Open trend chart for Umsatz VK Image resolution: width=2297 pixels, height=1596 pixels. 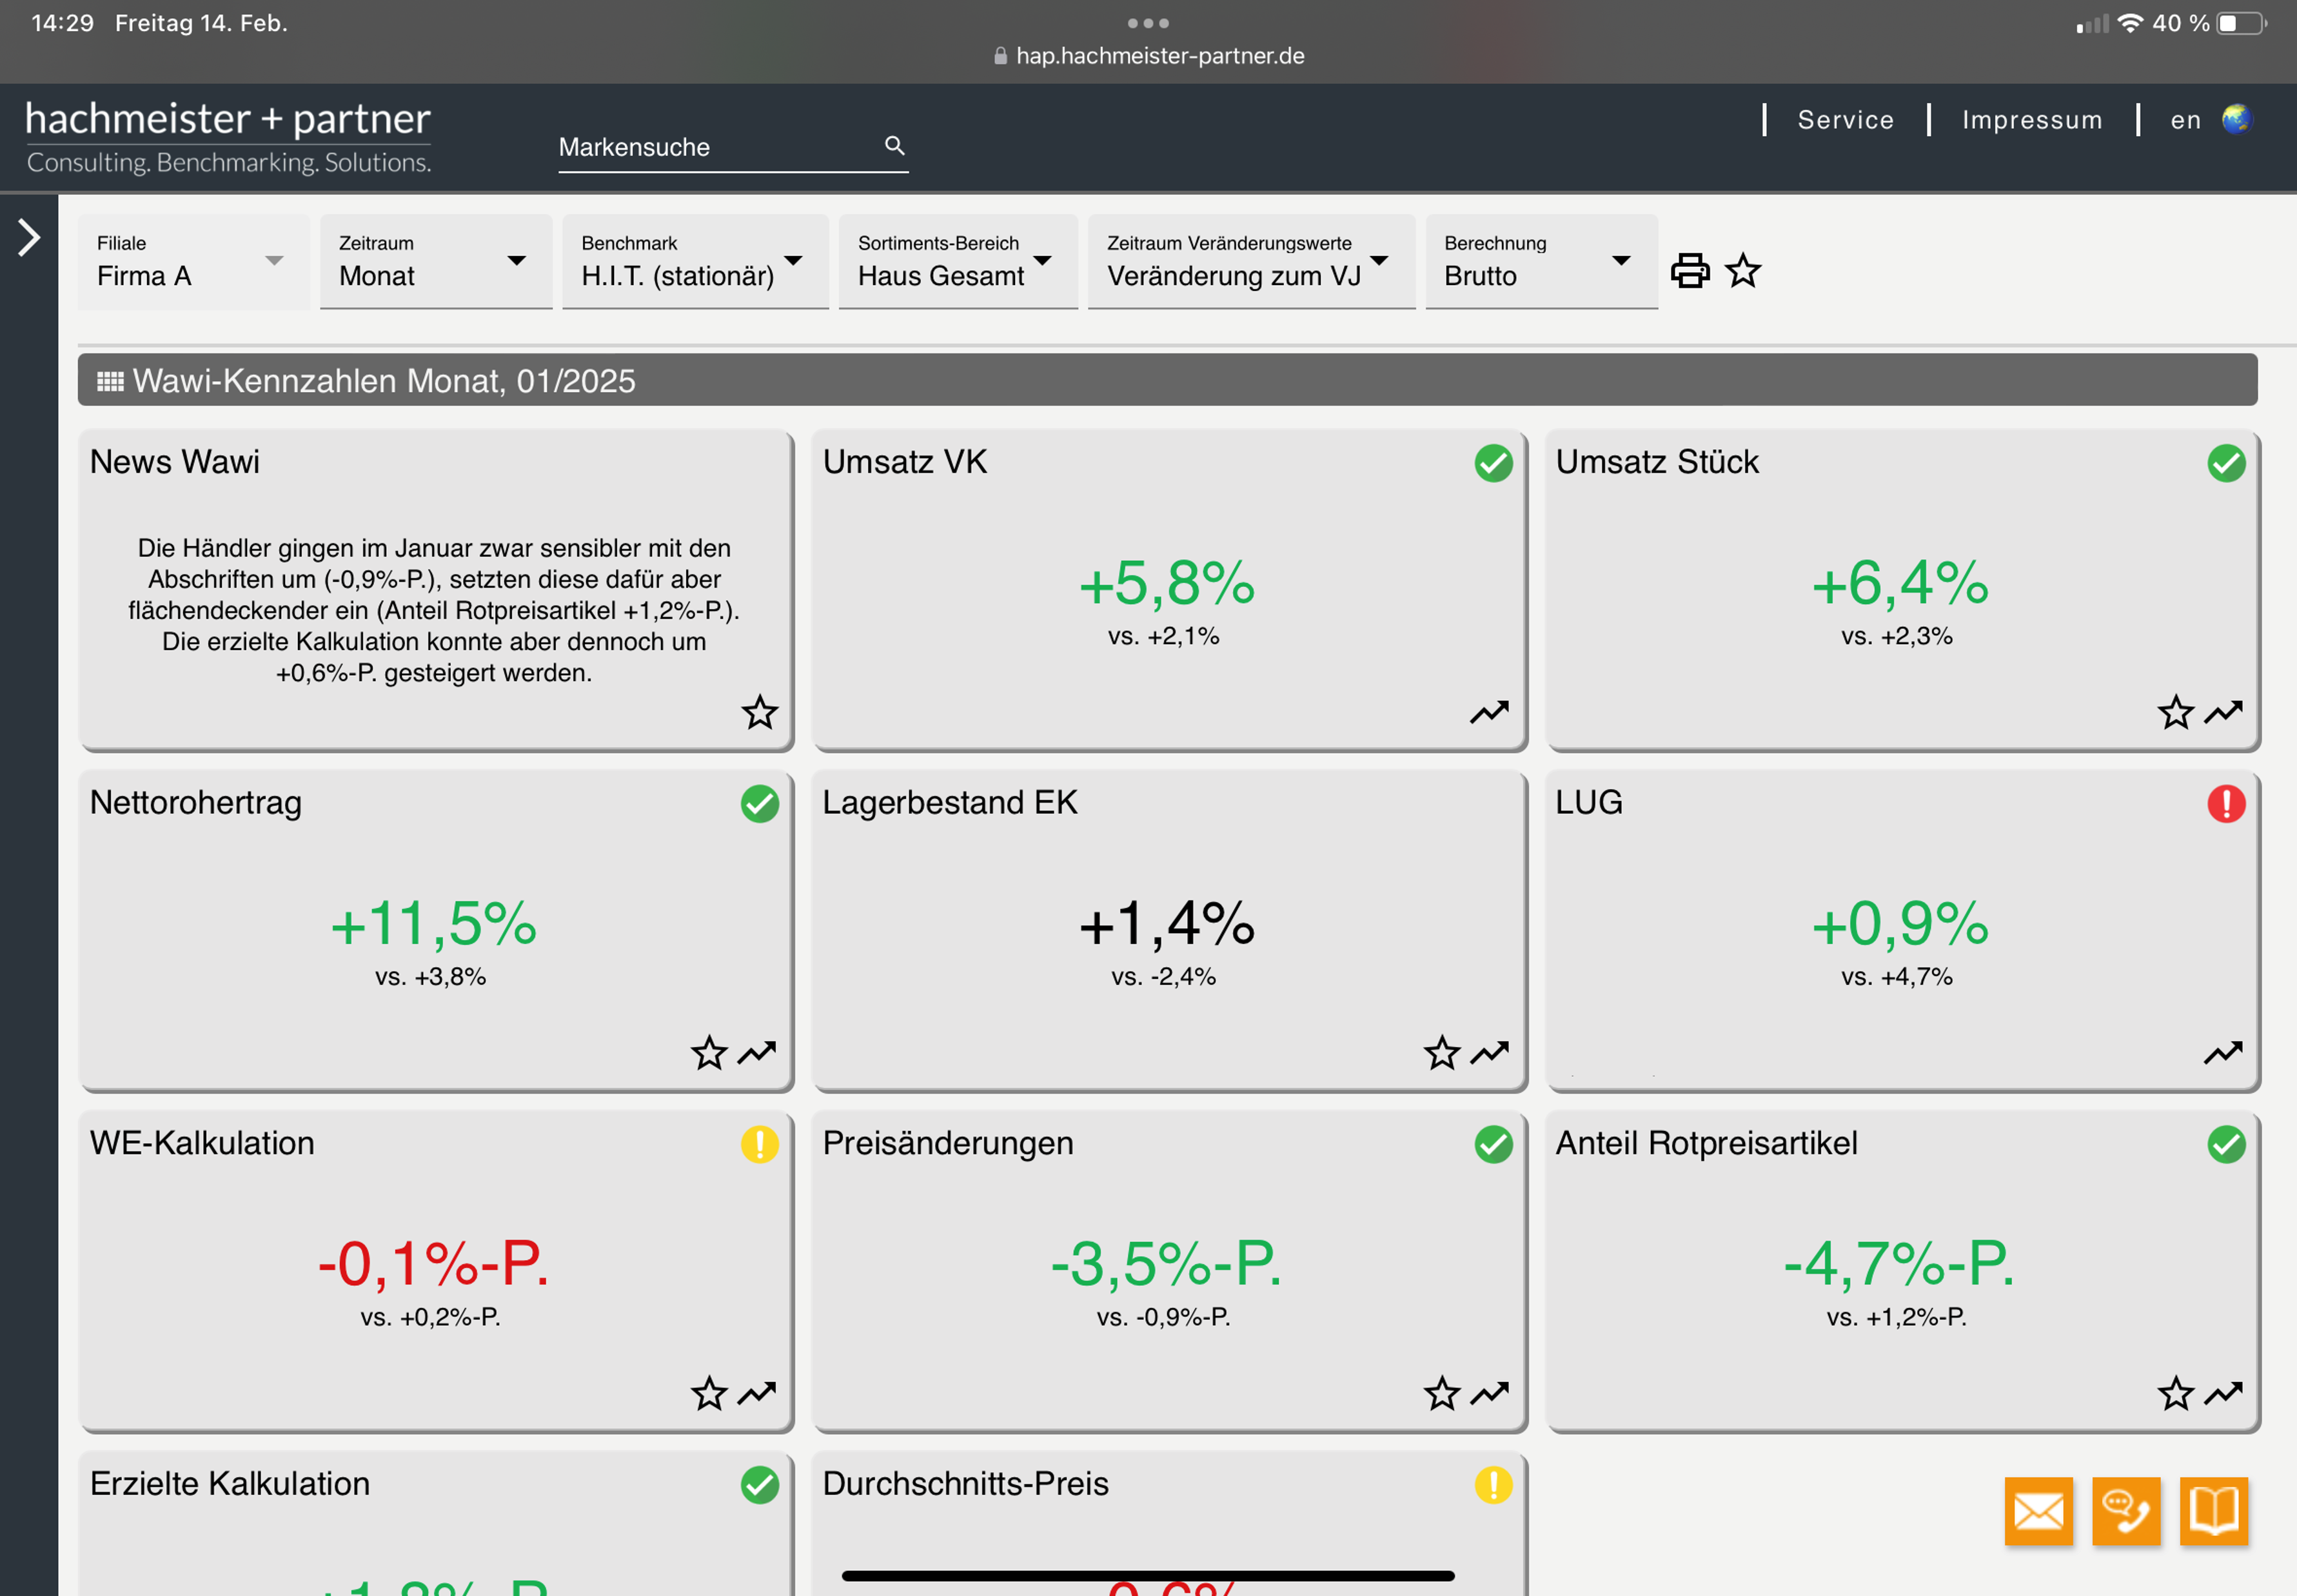coord(1489,712)
